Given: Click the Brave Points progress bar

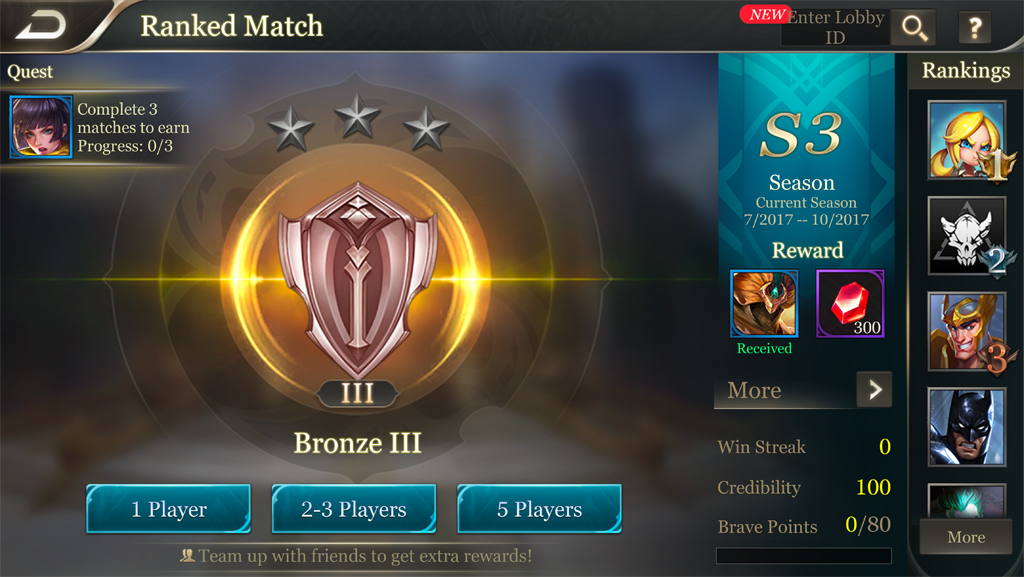Looking at the screenshot, I should coord(804,555).
